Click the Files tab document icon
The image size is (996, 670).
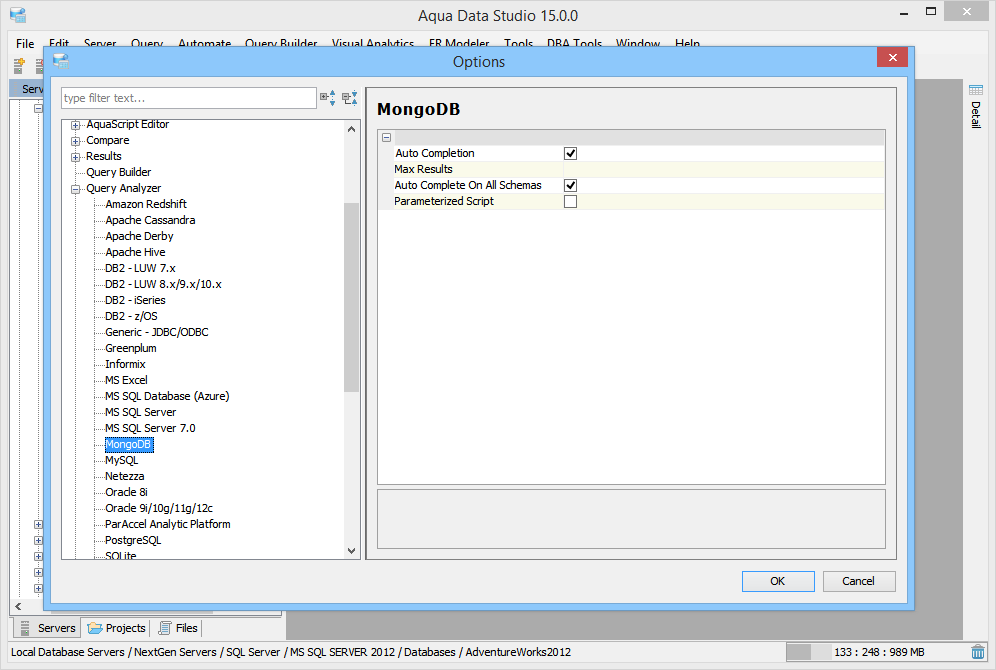tap(165, 628)
